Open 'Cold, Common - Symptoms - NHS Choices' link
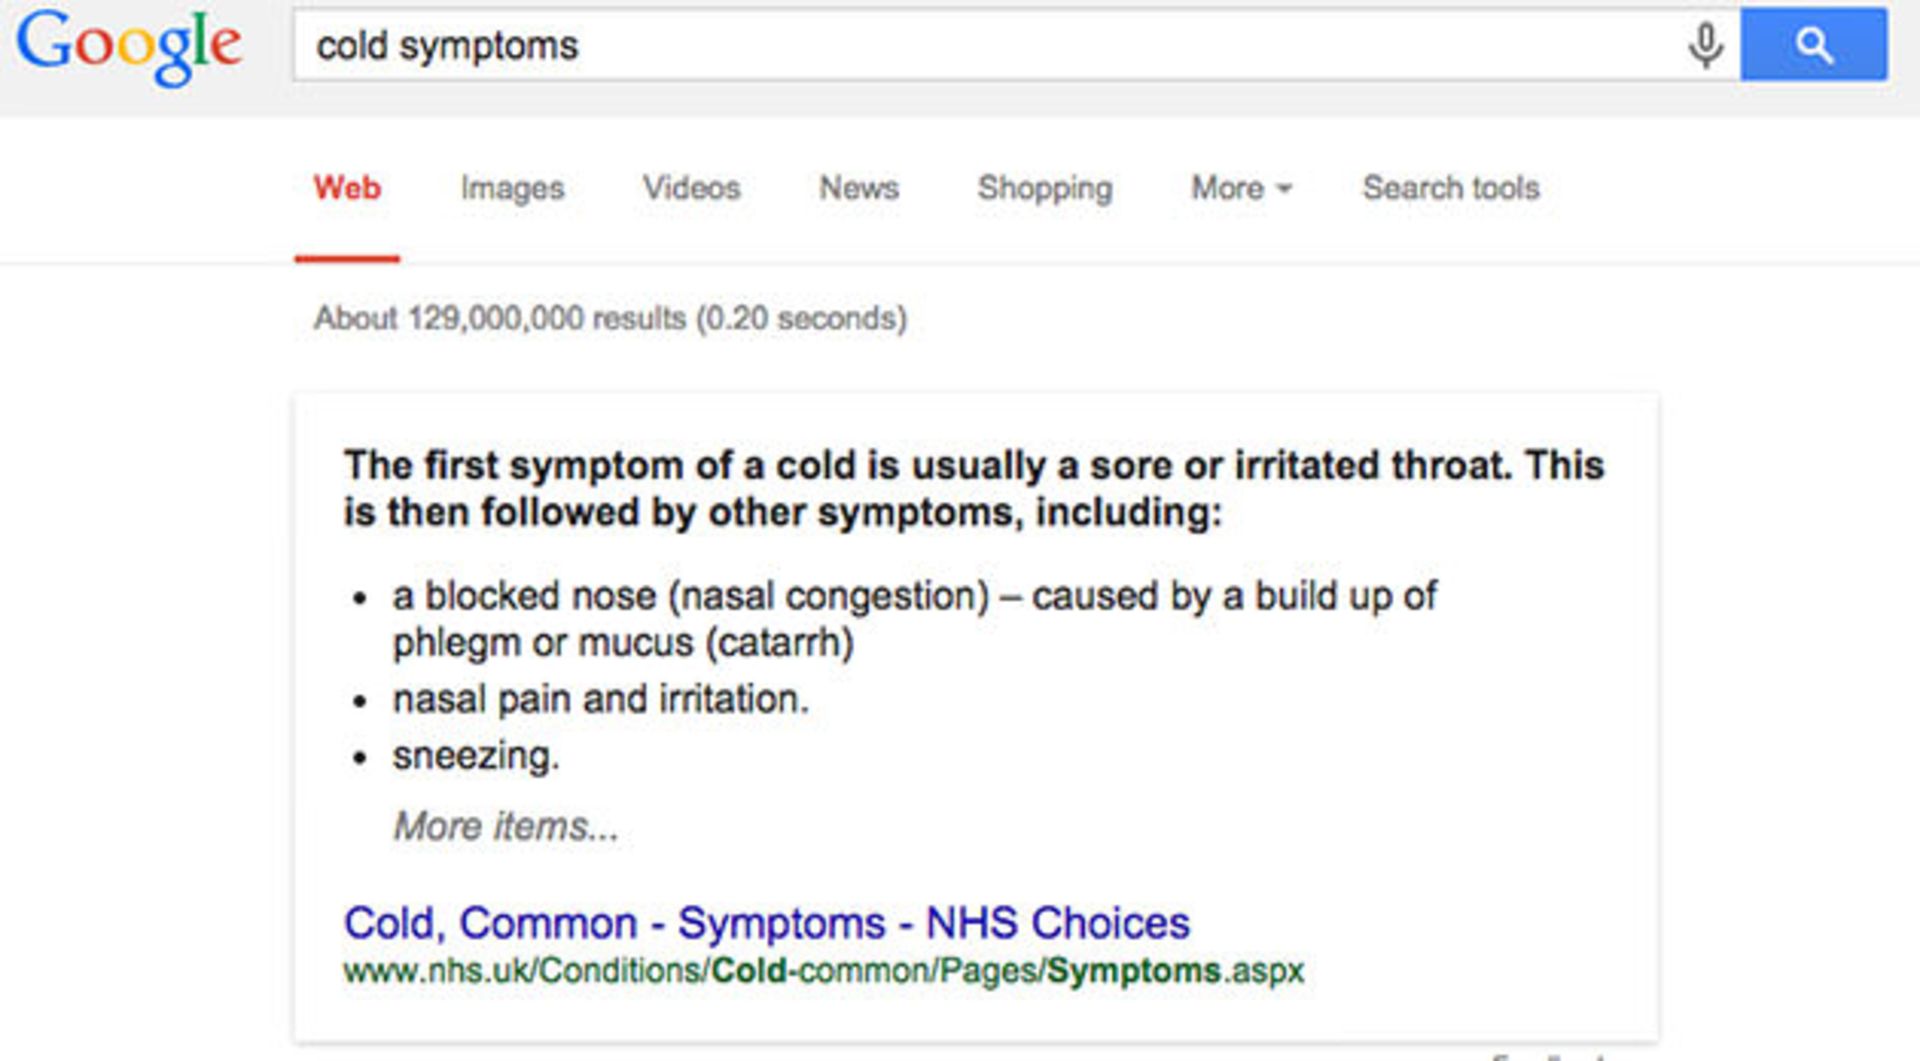Image resolution: width=1920 pixels, height=1061 pixels. coord(767,923)
